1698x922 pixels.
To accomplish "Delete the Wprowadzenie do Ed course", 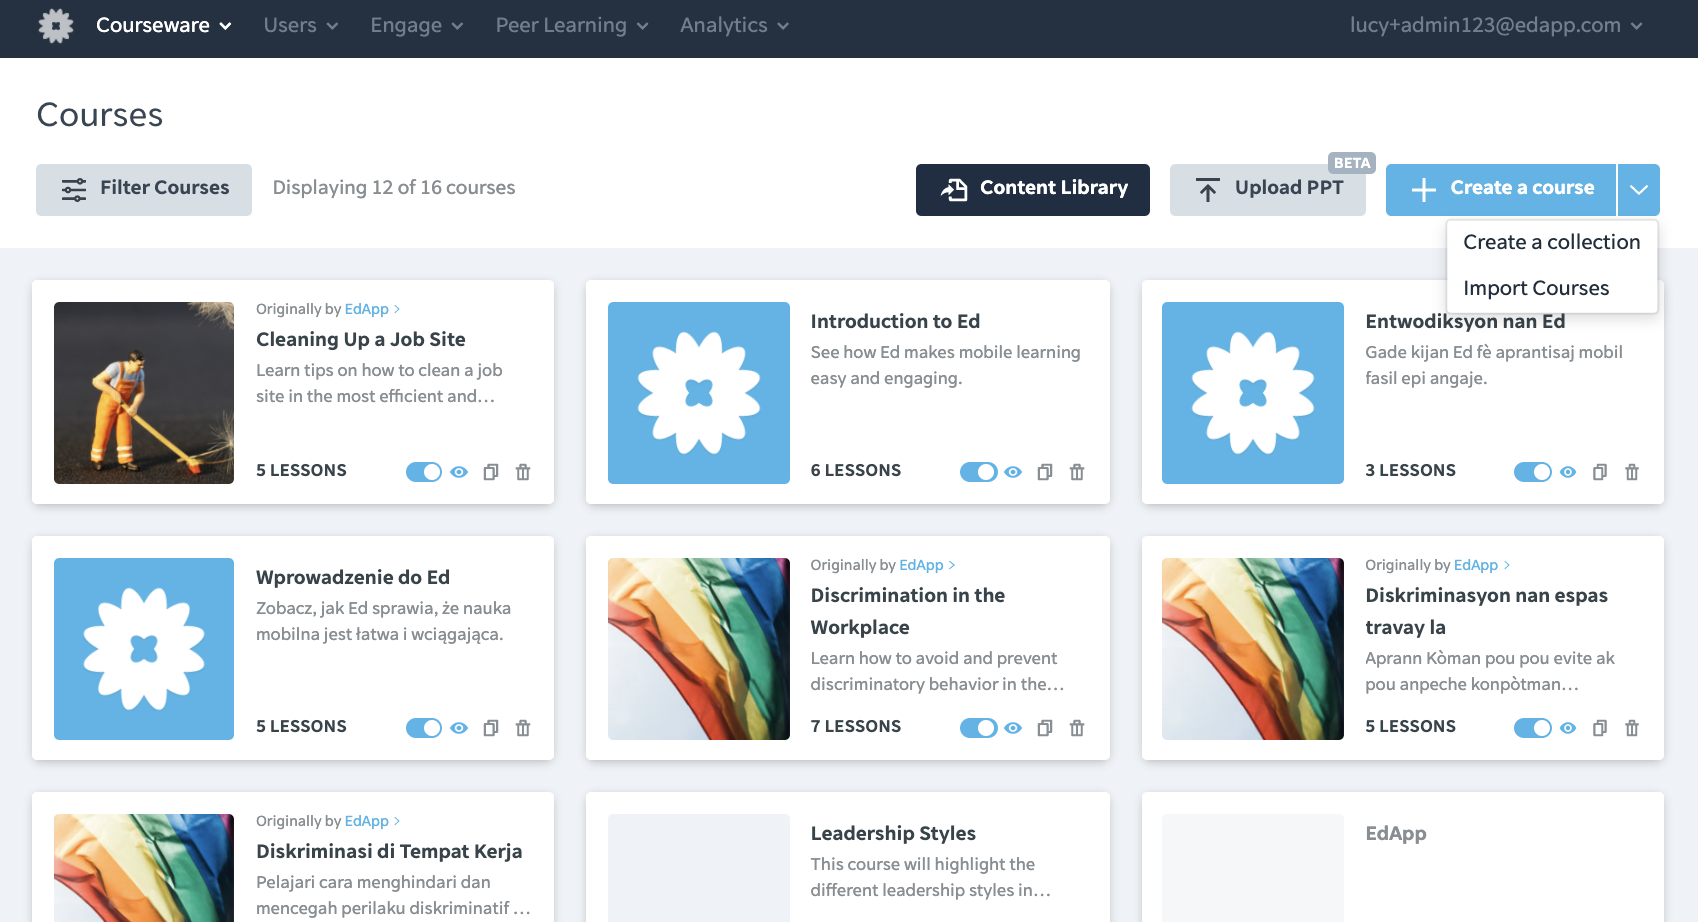I will tap(523, 728).
